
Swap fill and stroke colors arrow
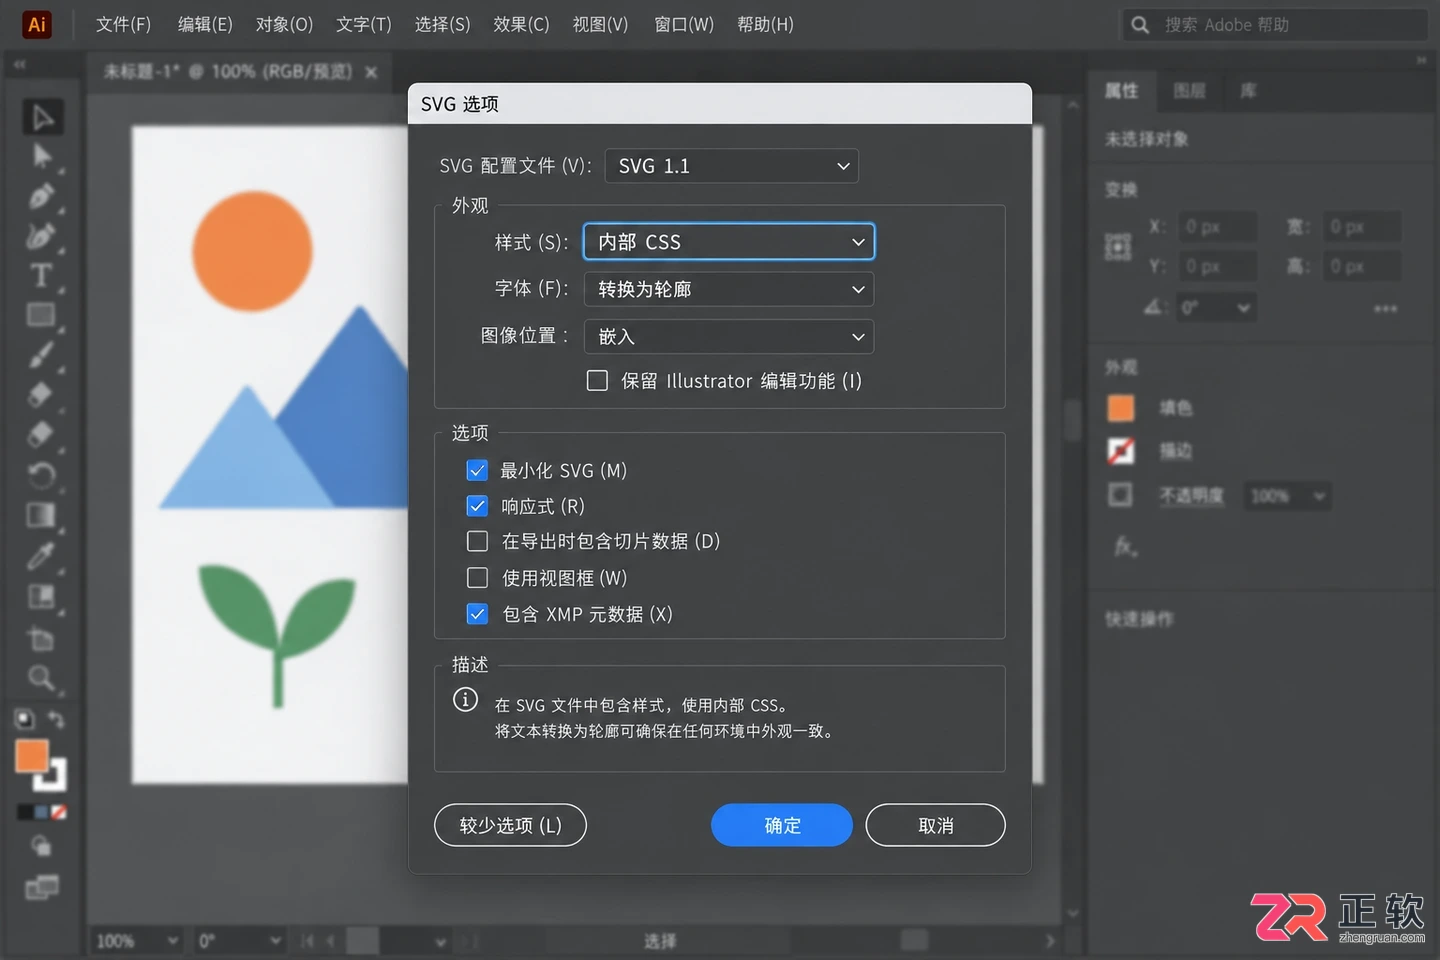coord(56,719)
